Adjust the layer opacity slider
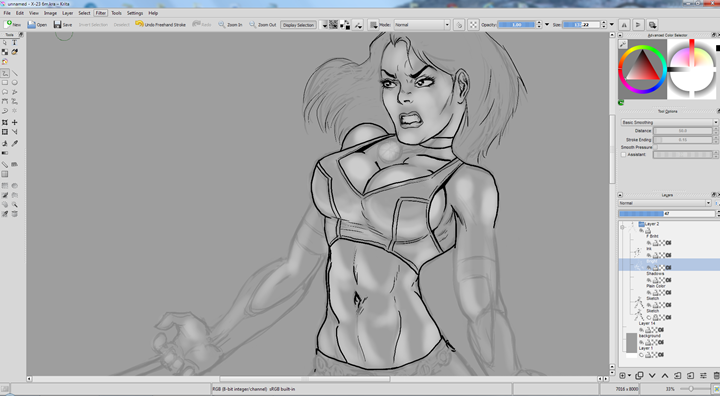The height and width of the screenshot is (396, 720). (x=666, y=214)
